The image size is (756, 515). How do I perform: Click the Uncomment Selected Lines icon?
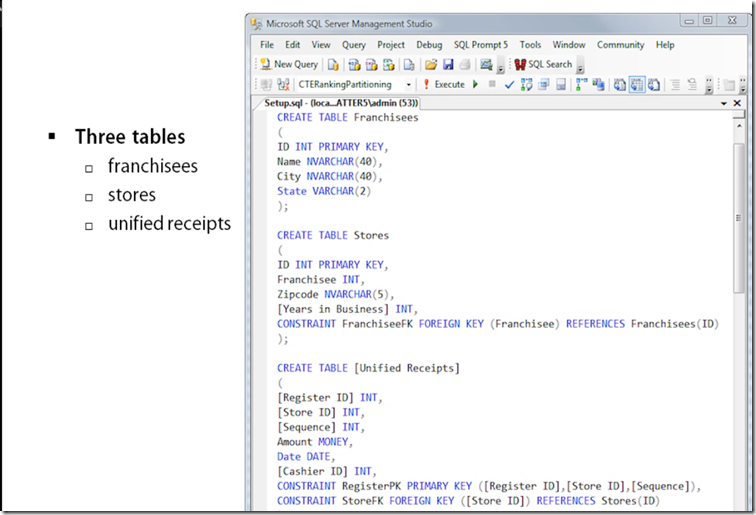click(692, 85)
